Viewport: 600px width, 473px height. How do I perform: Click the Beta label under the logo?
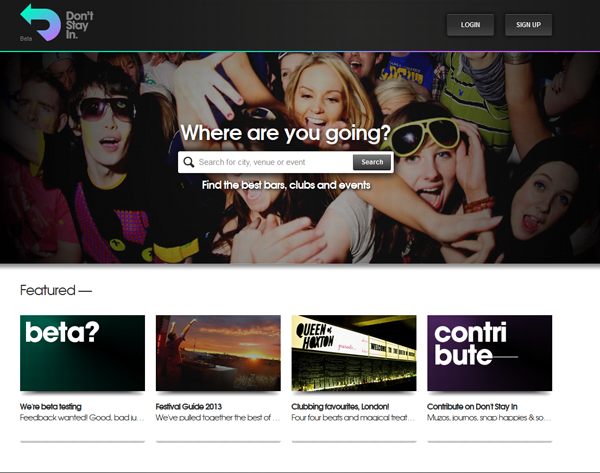(x=26, y=38)
